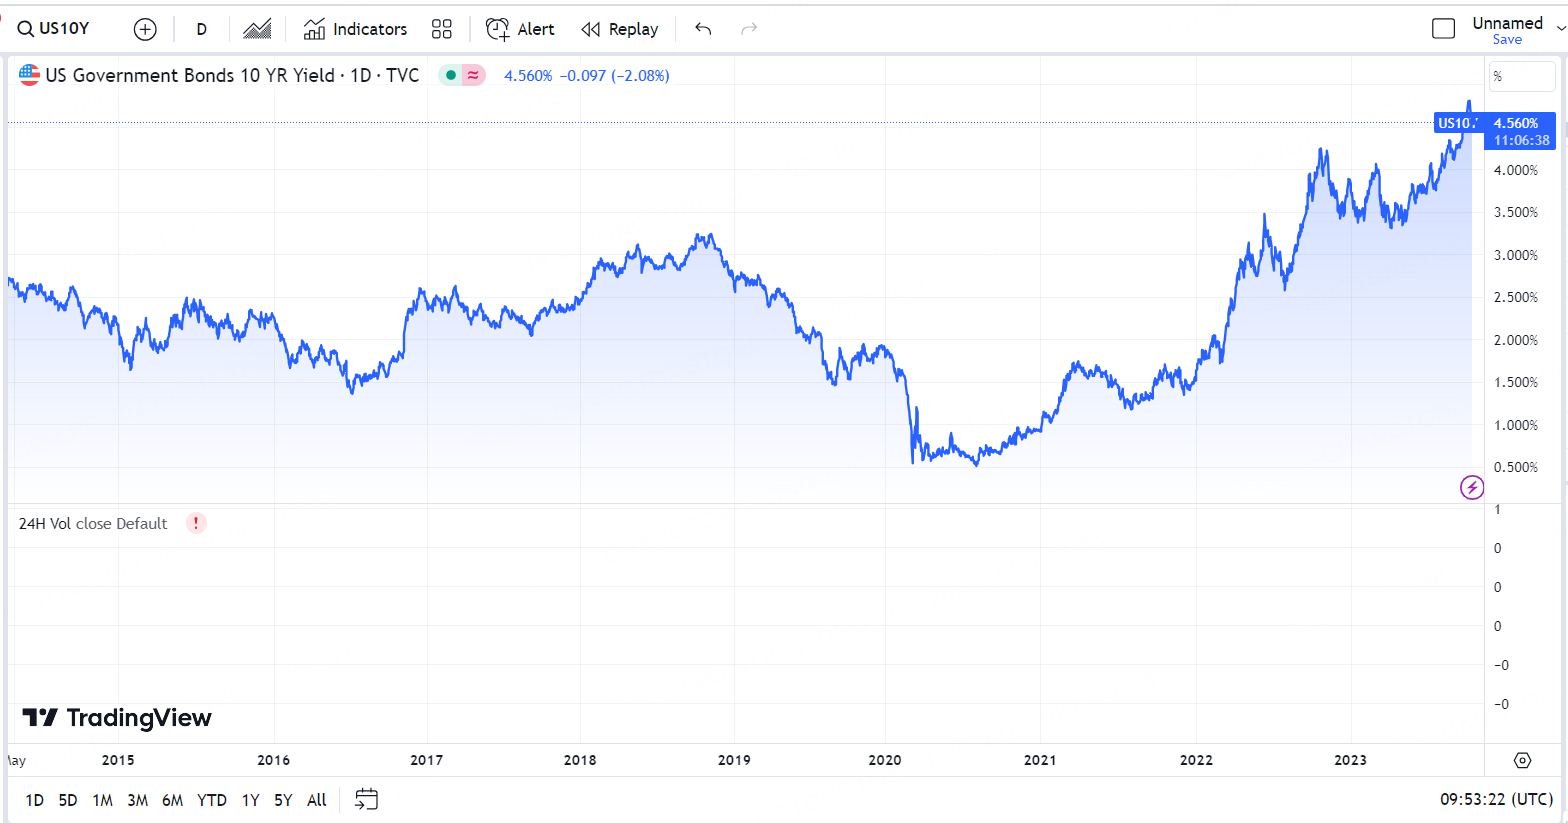Click the Save layout link
1568x823 pixels.
pos(1507,40)
